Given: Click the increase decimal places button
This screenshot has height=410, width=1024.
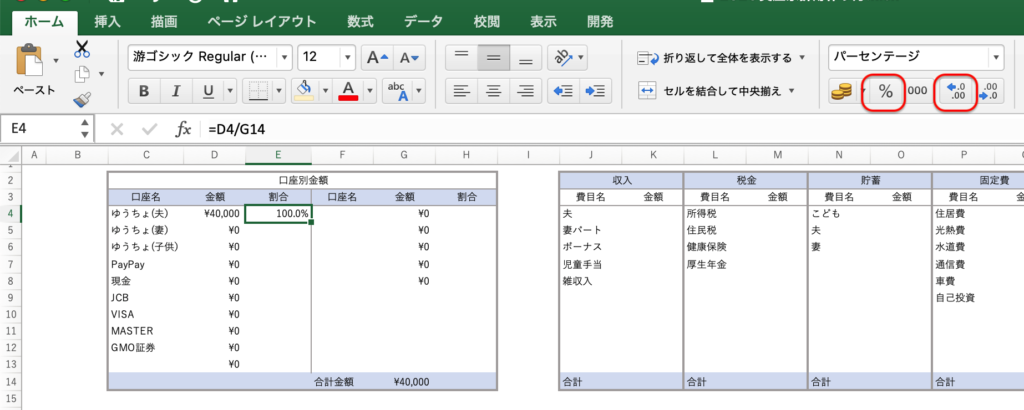Looking at the screenshot, I should pyautogui.click(x=955, y=91).
